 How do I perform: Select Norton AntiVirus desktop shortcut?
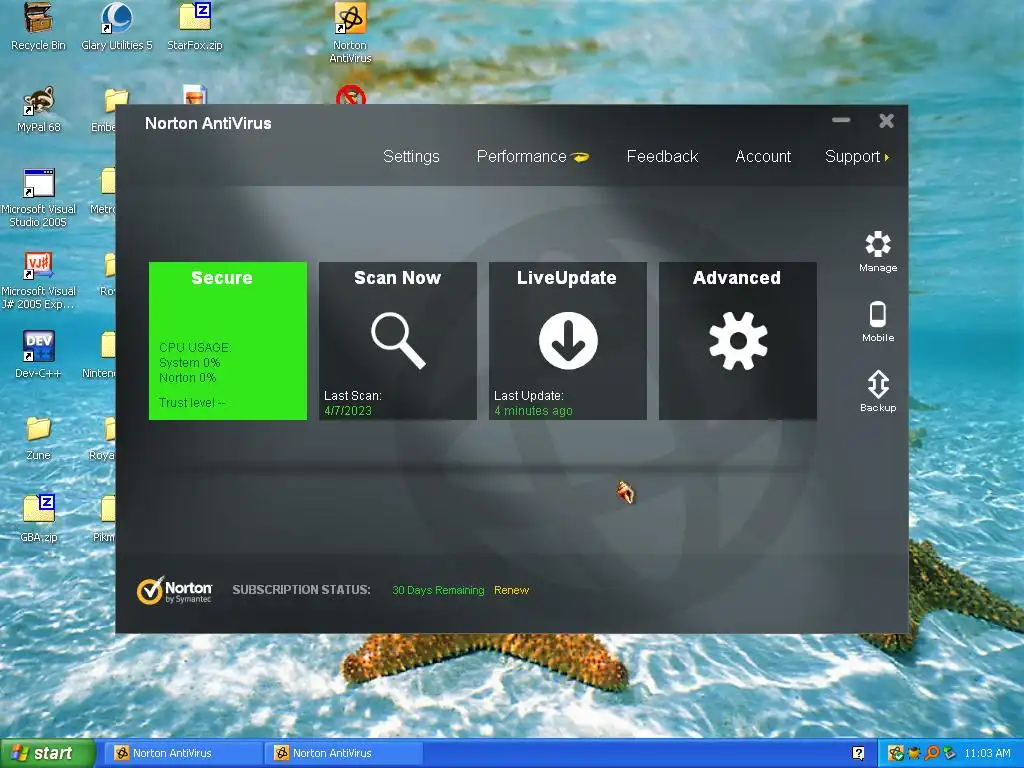pyautogui.click(x=350, y=33)
